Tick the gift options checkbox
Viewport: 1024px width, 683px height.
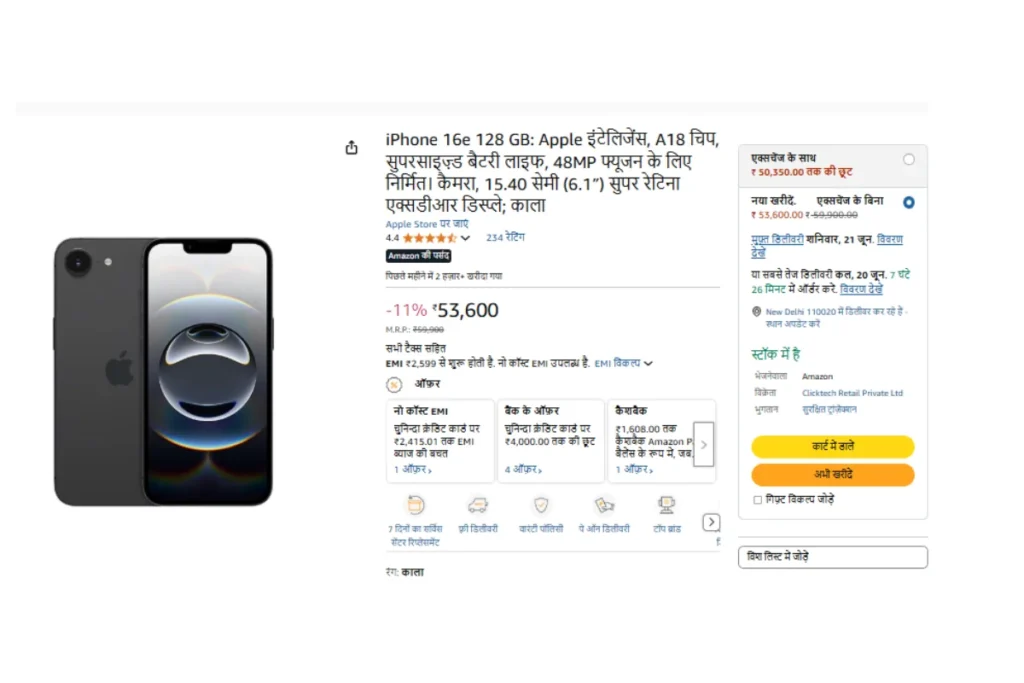[x=758, y=500]
